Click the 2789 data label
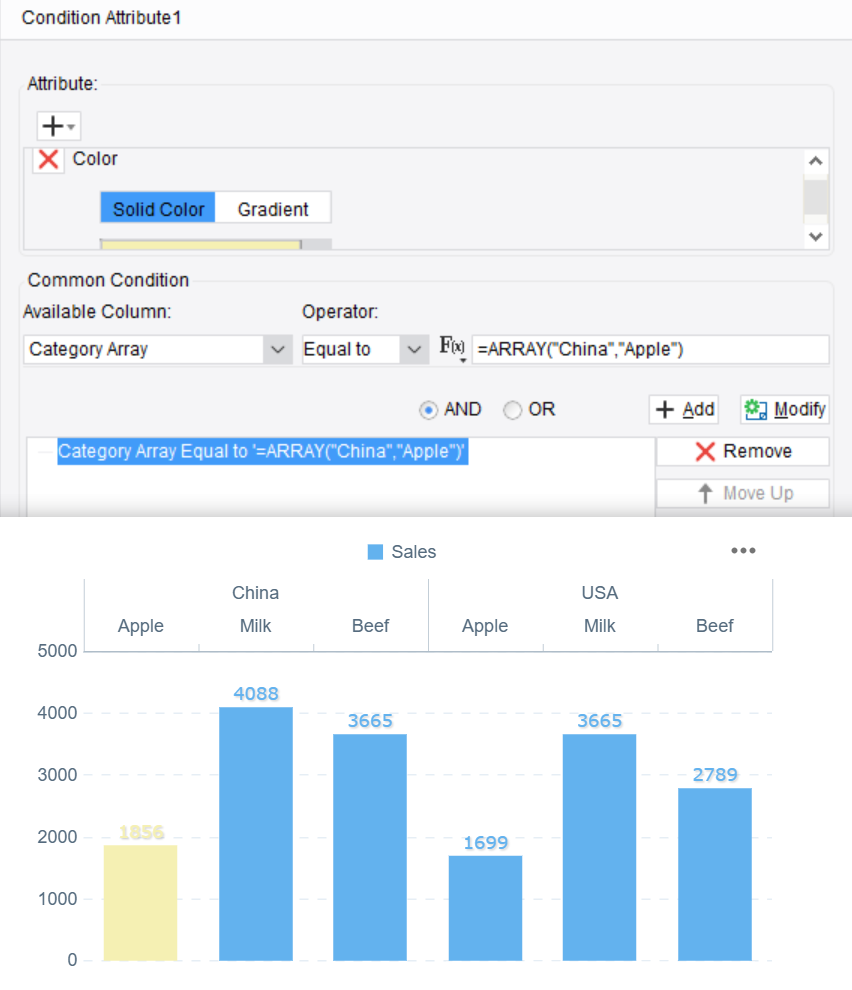Screen dimensions: 852x990 (715, 774)
